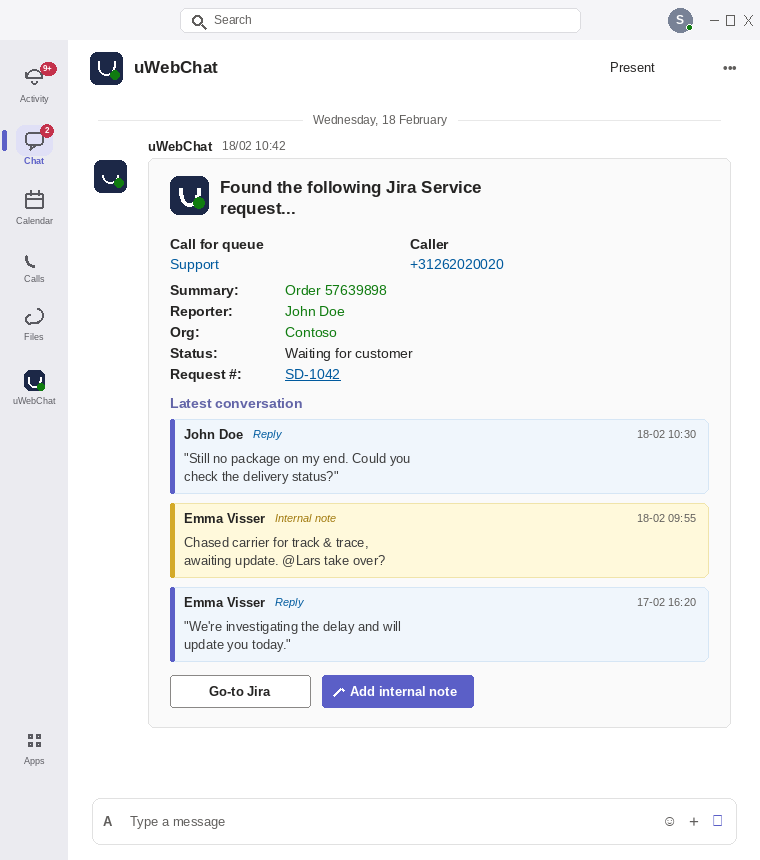Click in the Search field
760x860 pixels.
tap(380, 20)
